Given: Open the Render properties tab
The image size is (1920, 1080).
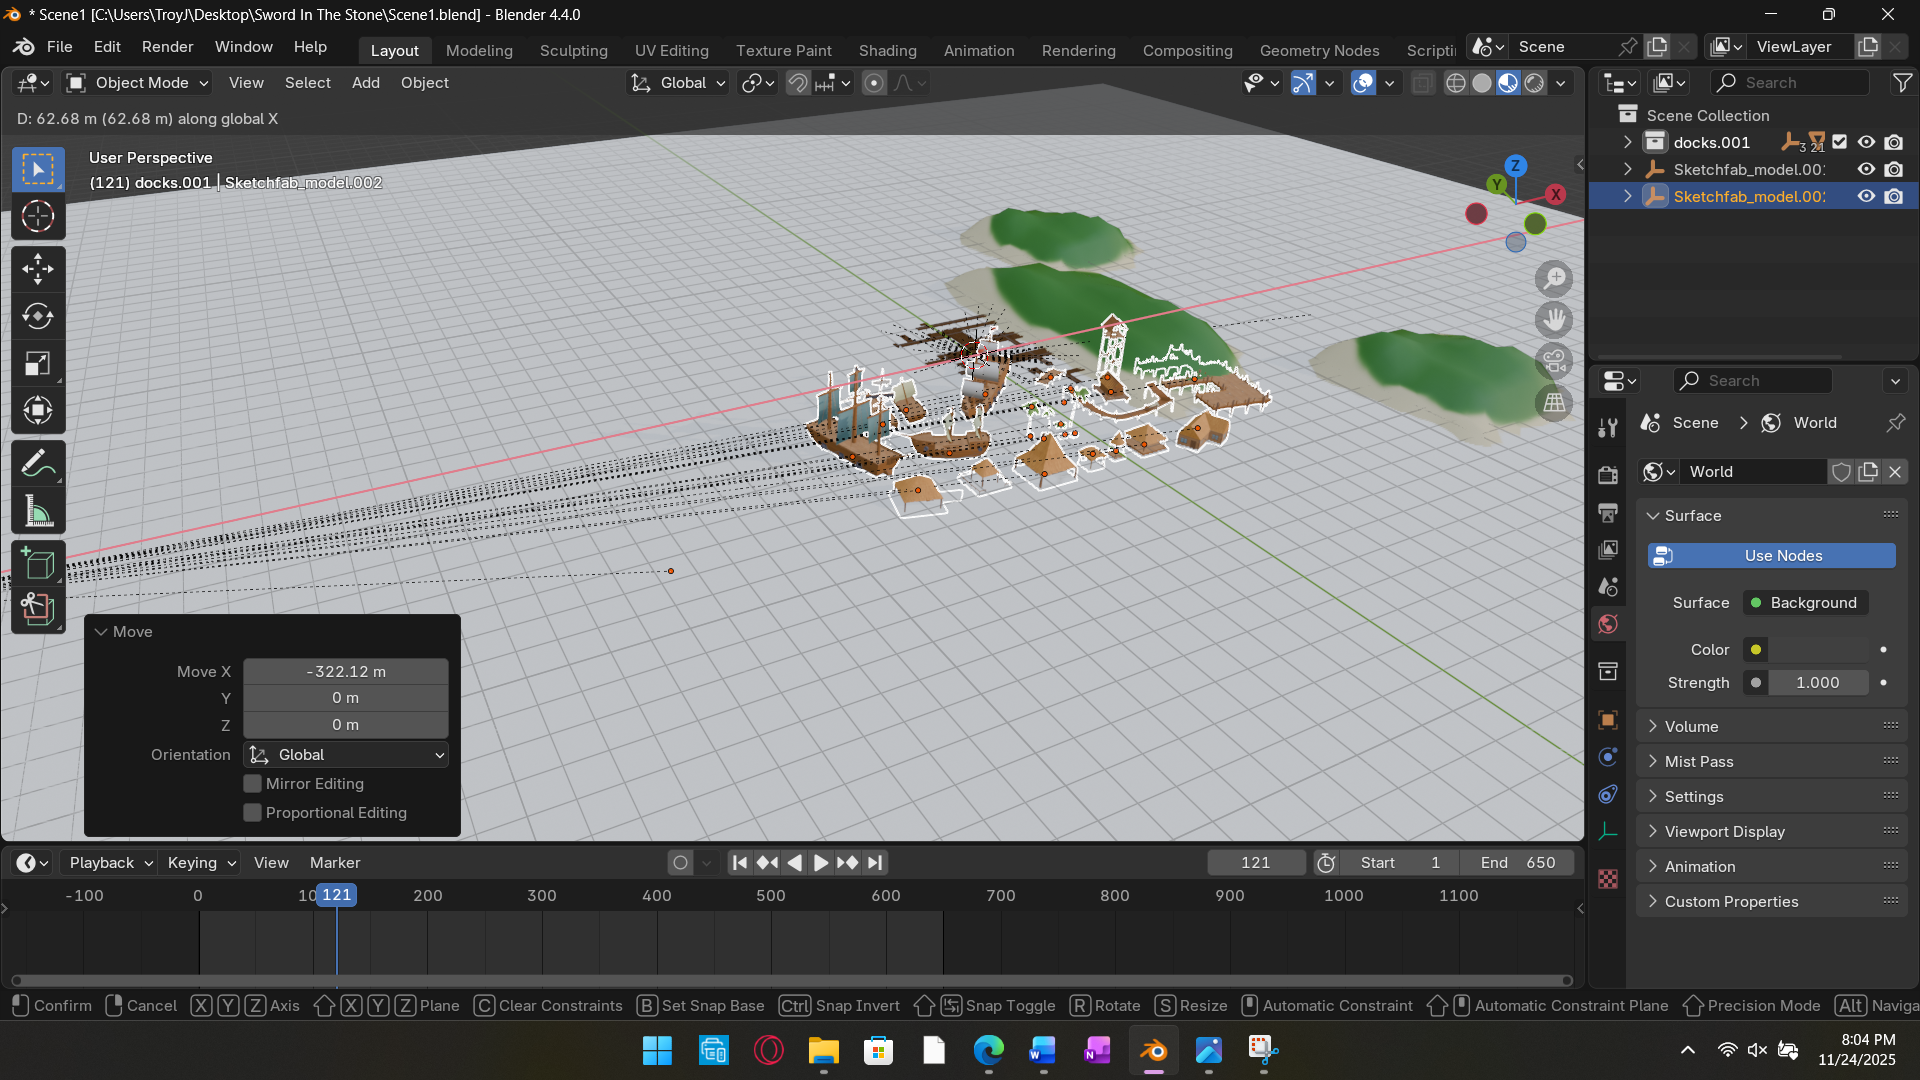Looking at the screenshot, I should 1608,475.
